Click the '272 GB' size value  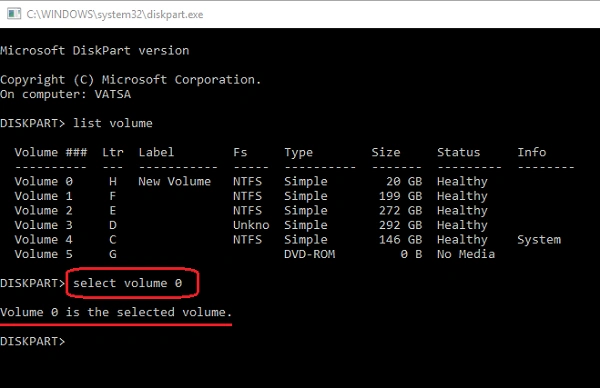pos(401,210)
